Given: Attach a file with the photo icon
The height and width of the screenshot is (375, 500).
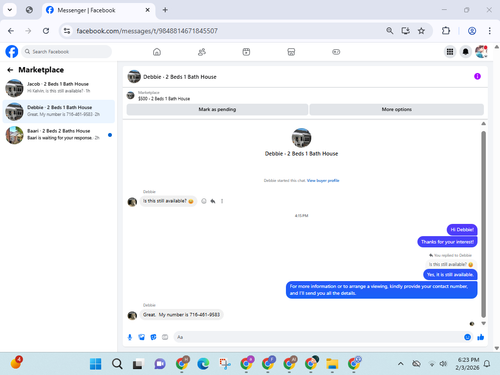Looking at the screenshot, I should (x=142, y=337).
